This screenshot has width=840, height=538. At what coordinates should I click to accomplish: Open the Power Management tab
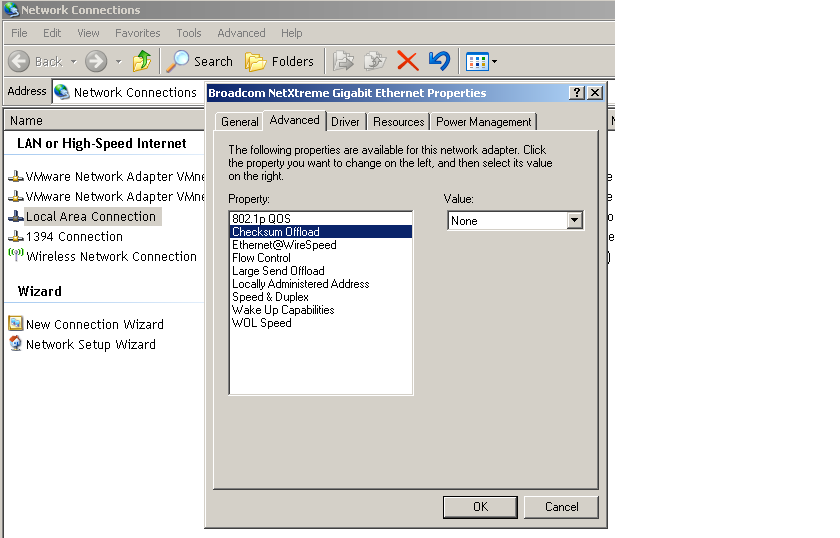pos(484,122)
